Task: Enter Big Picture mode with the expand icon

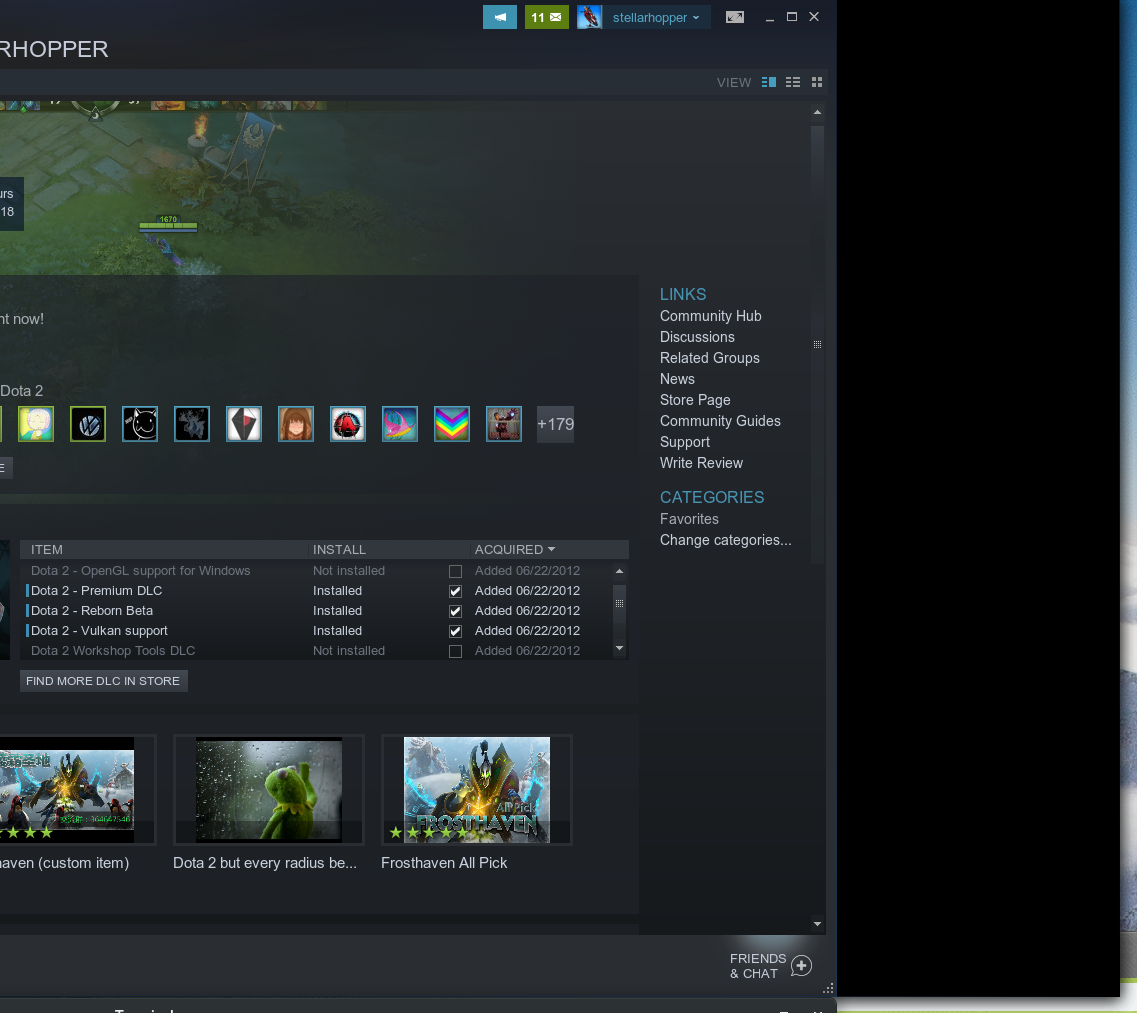Action: pos(734,17)
